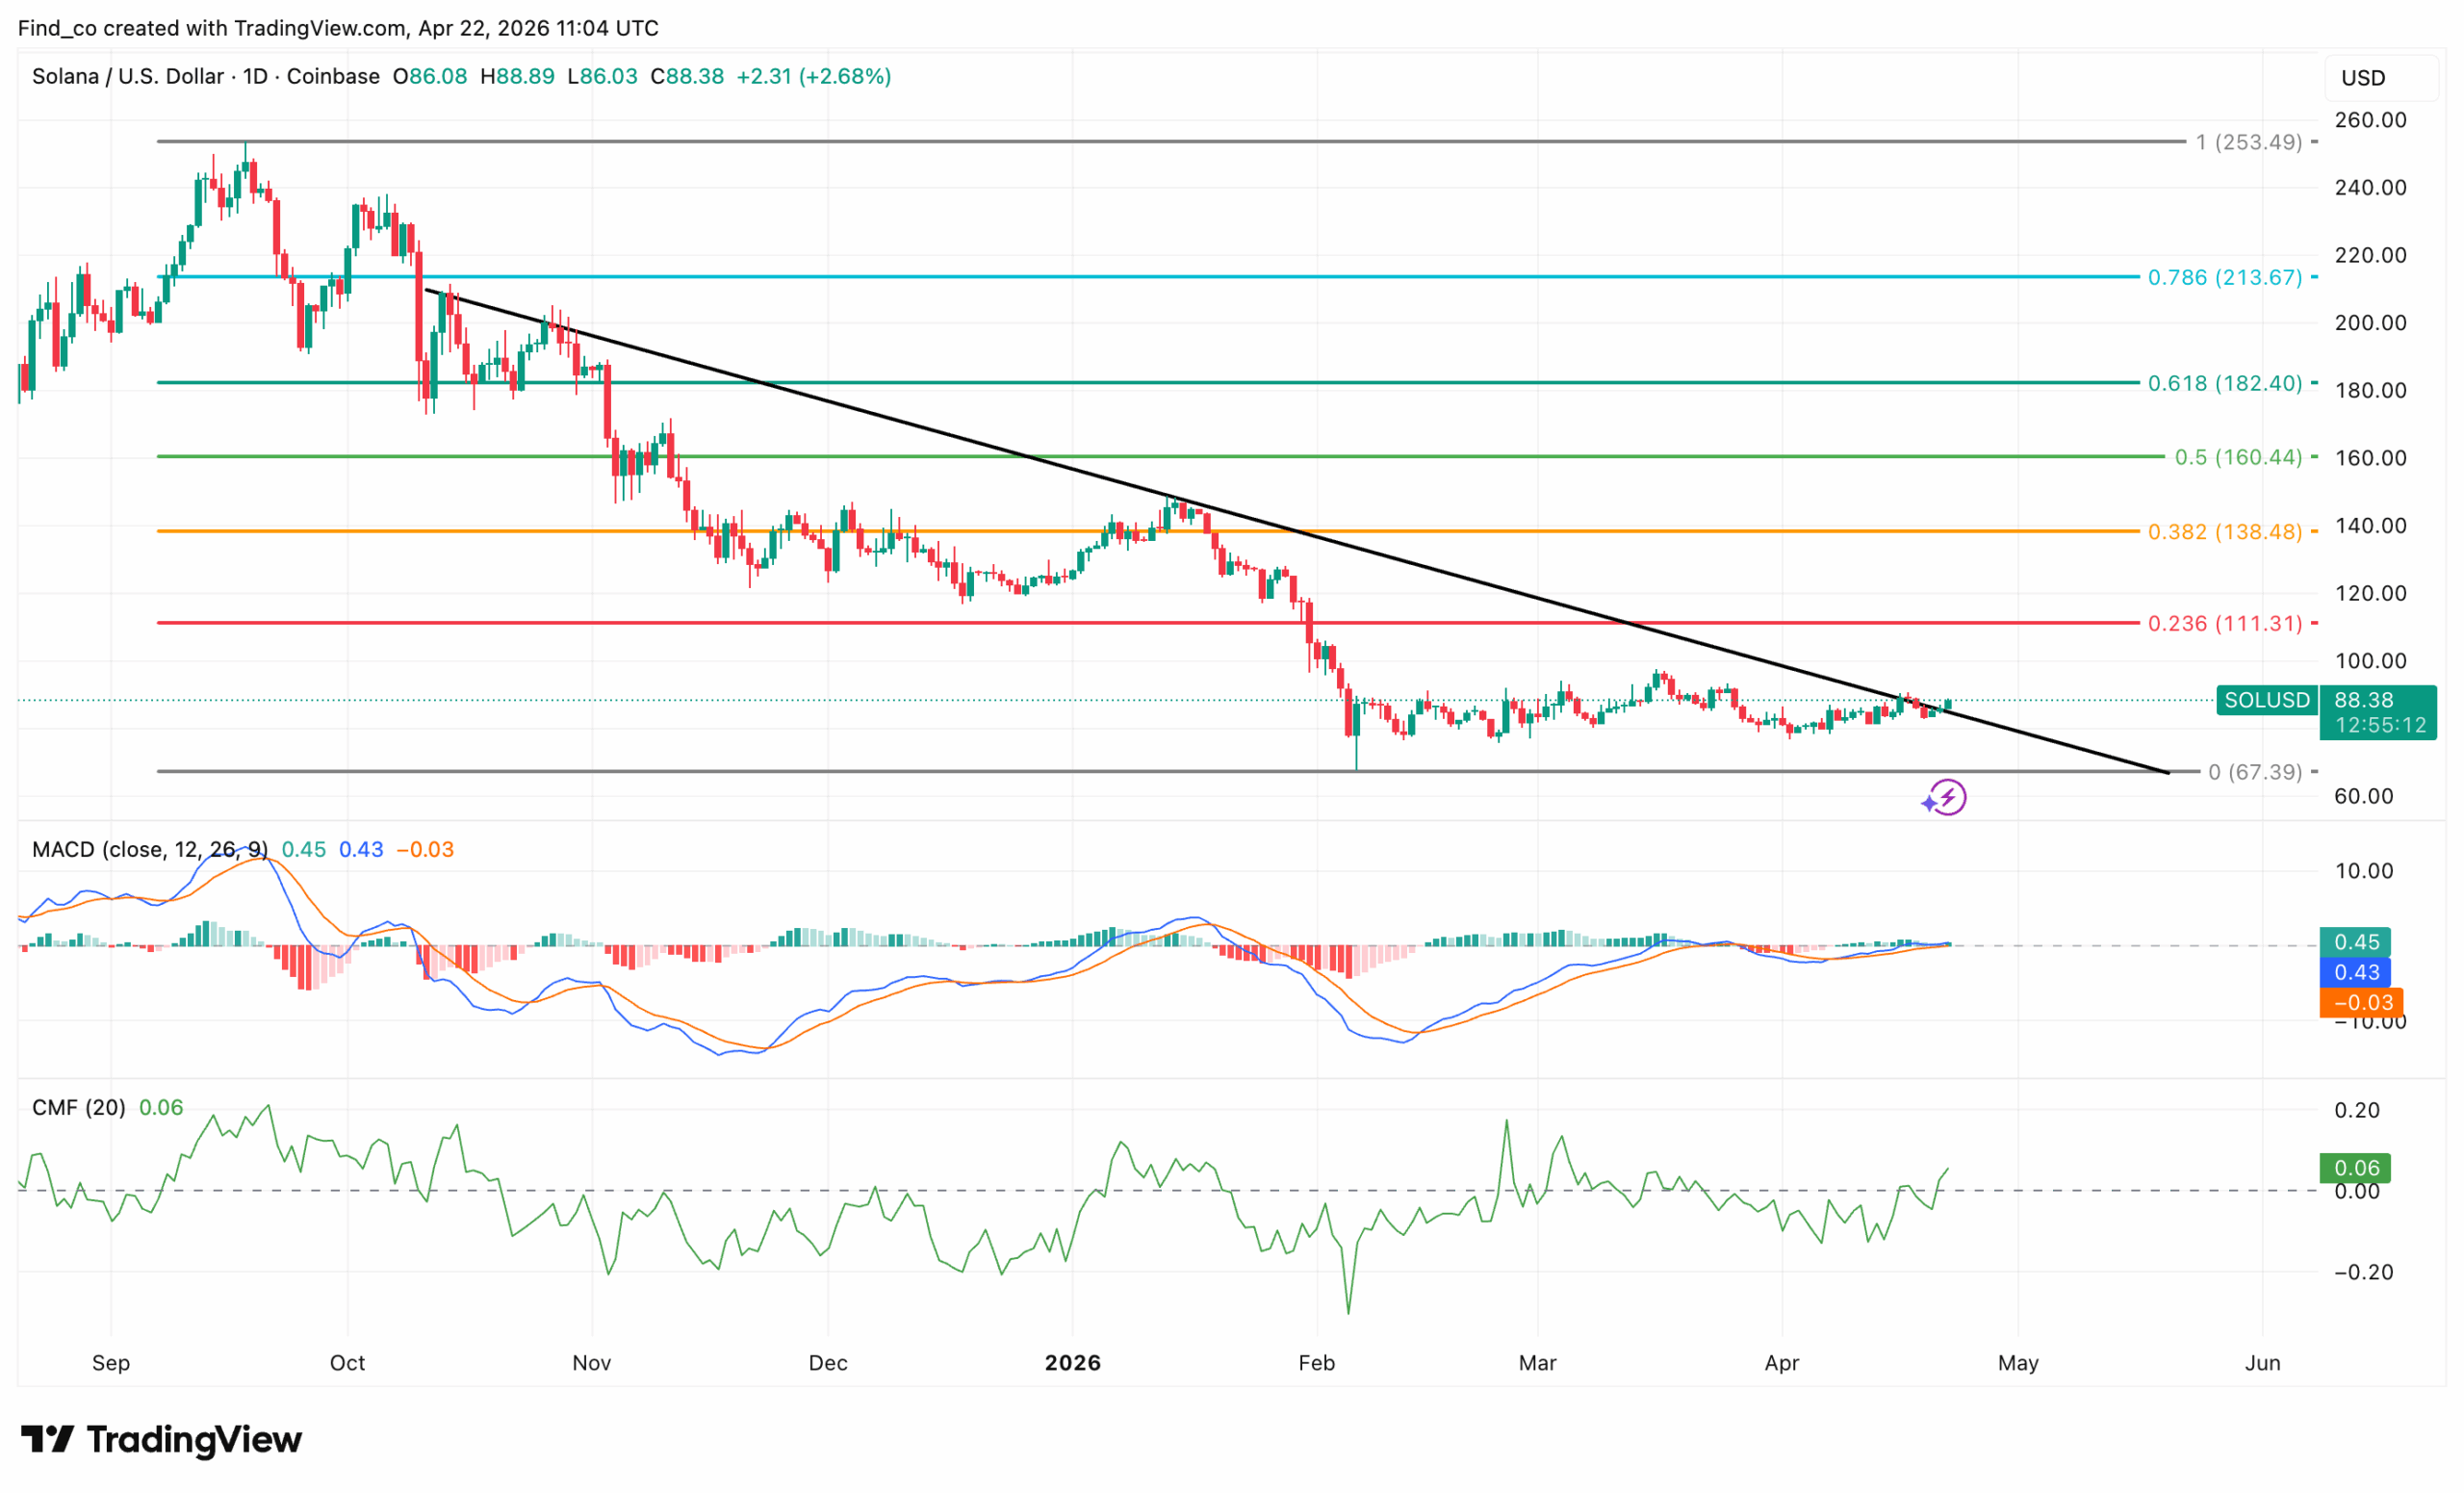Image resolution: width=2464 pixels, height=1493 pixels.
Task: Click the Apr label on the time axis
Action: (x=1782, y=1363)
